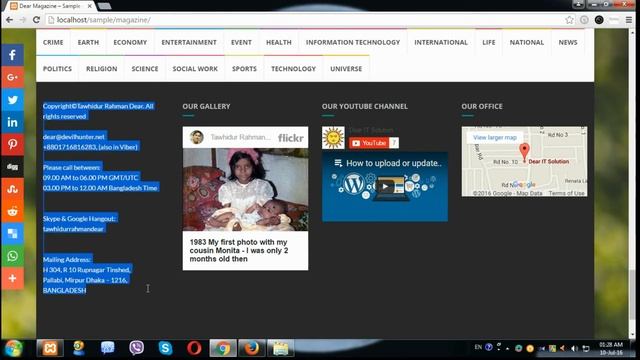Open the ENTERTAINMENT category
The height and width of the screenshot is (360, 640).
[x=189, y=42]
